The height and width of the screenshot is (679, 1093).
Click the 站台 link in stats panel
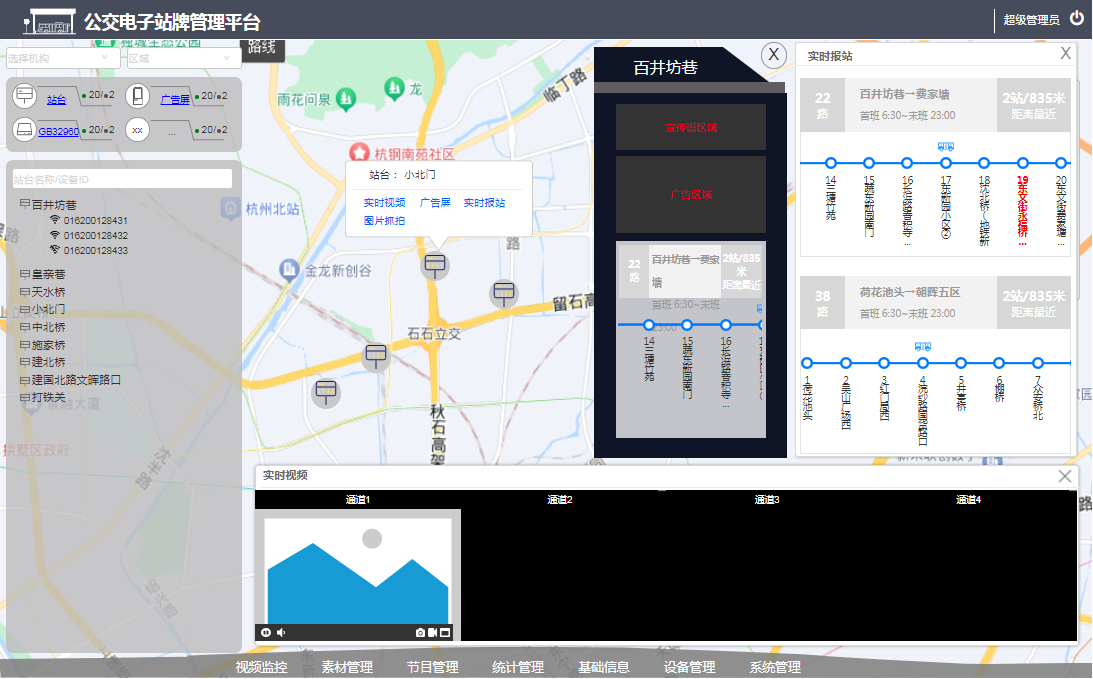coord(56,100)
